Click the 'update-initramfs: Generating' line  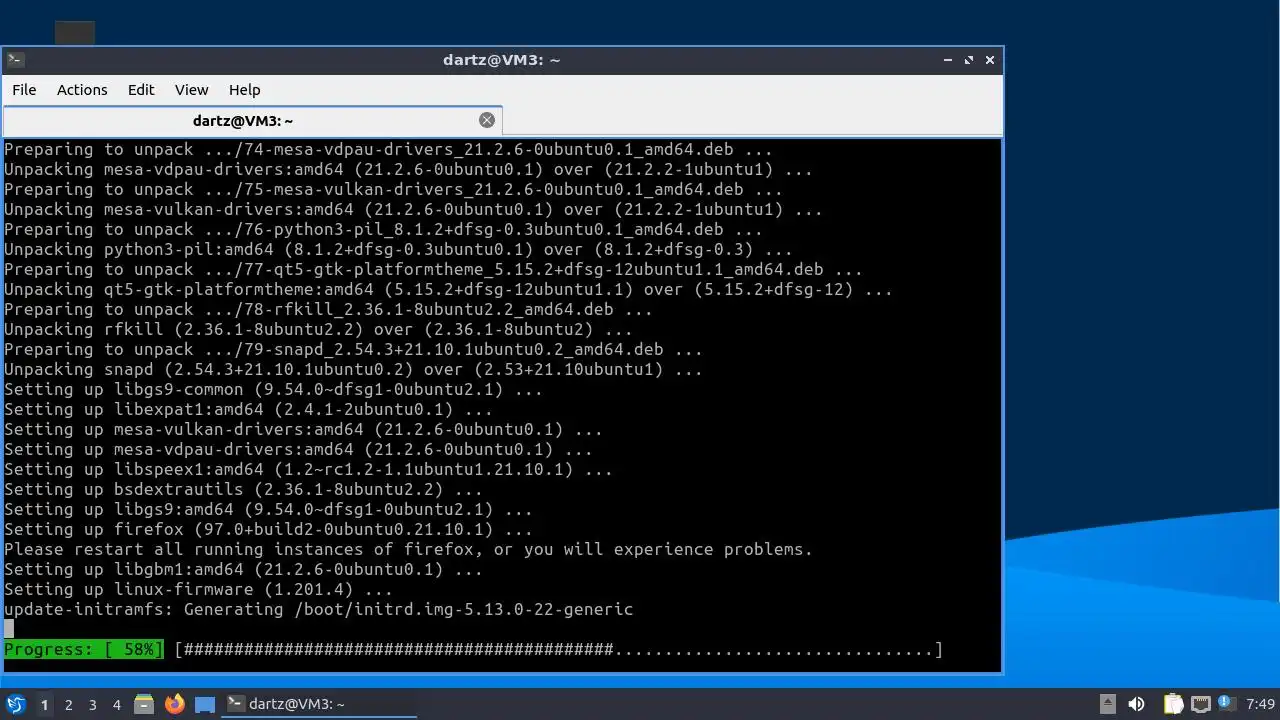318,609
